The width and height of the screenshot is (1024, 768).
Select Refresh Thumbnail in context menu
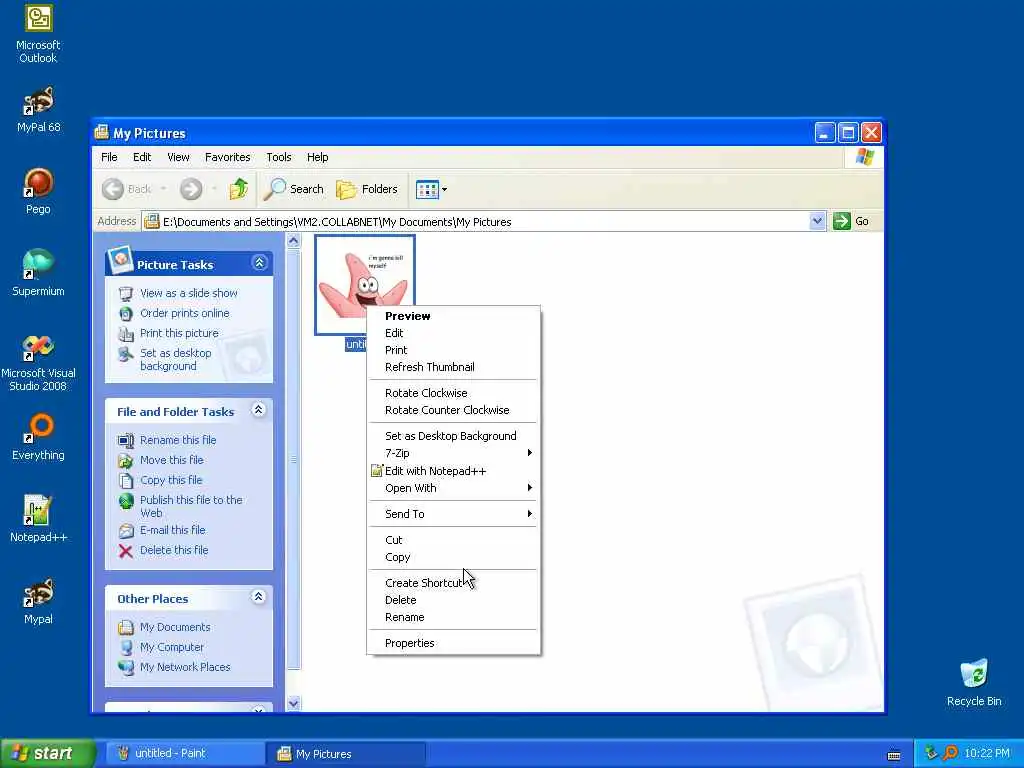(x=453, y=367)
